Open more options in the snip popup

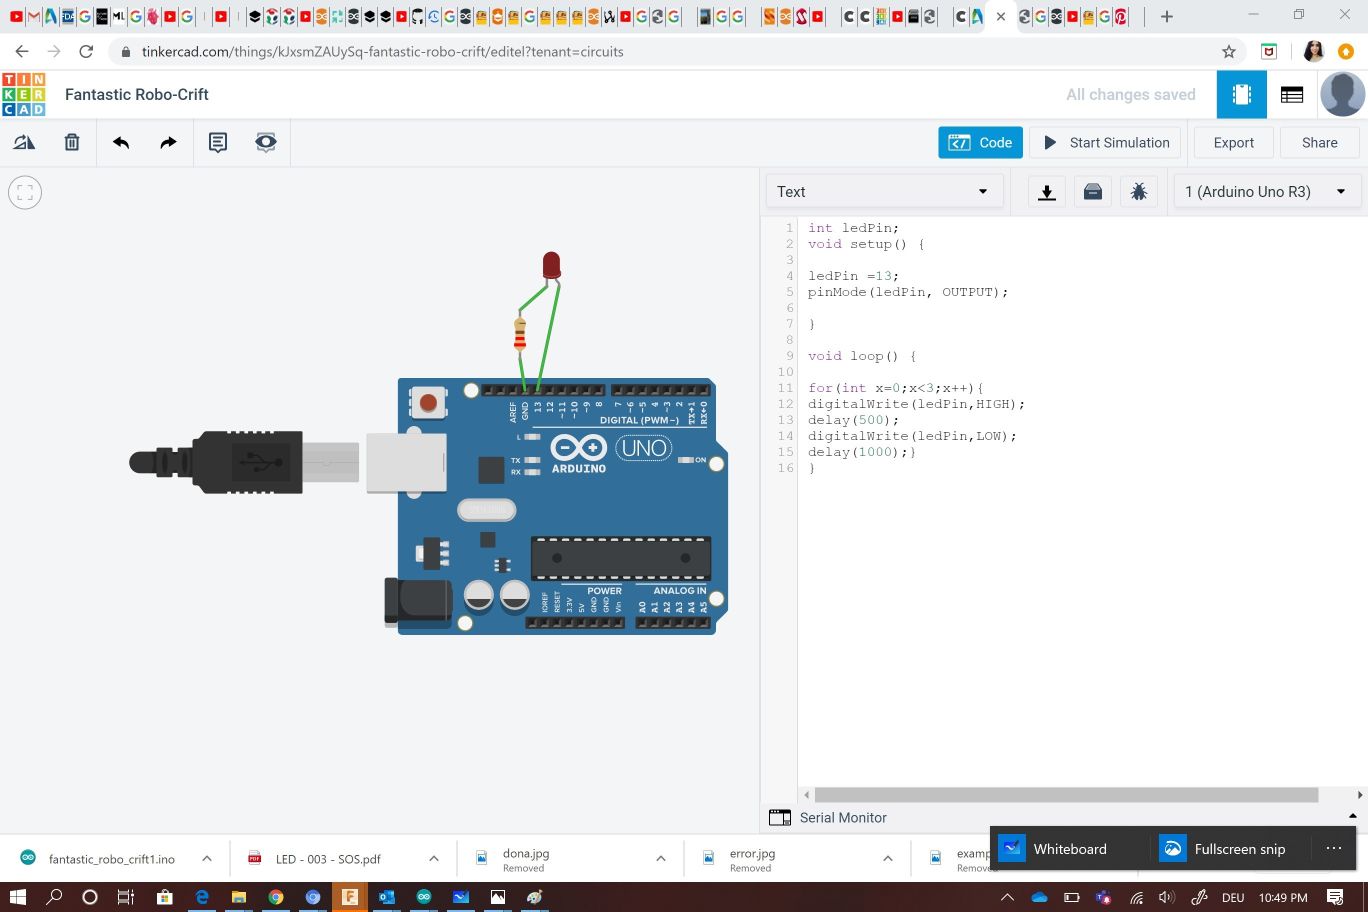tap(1333, 849)
